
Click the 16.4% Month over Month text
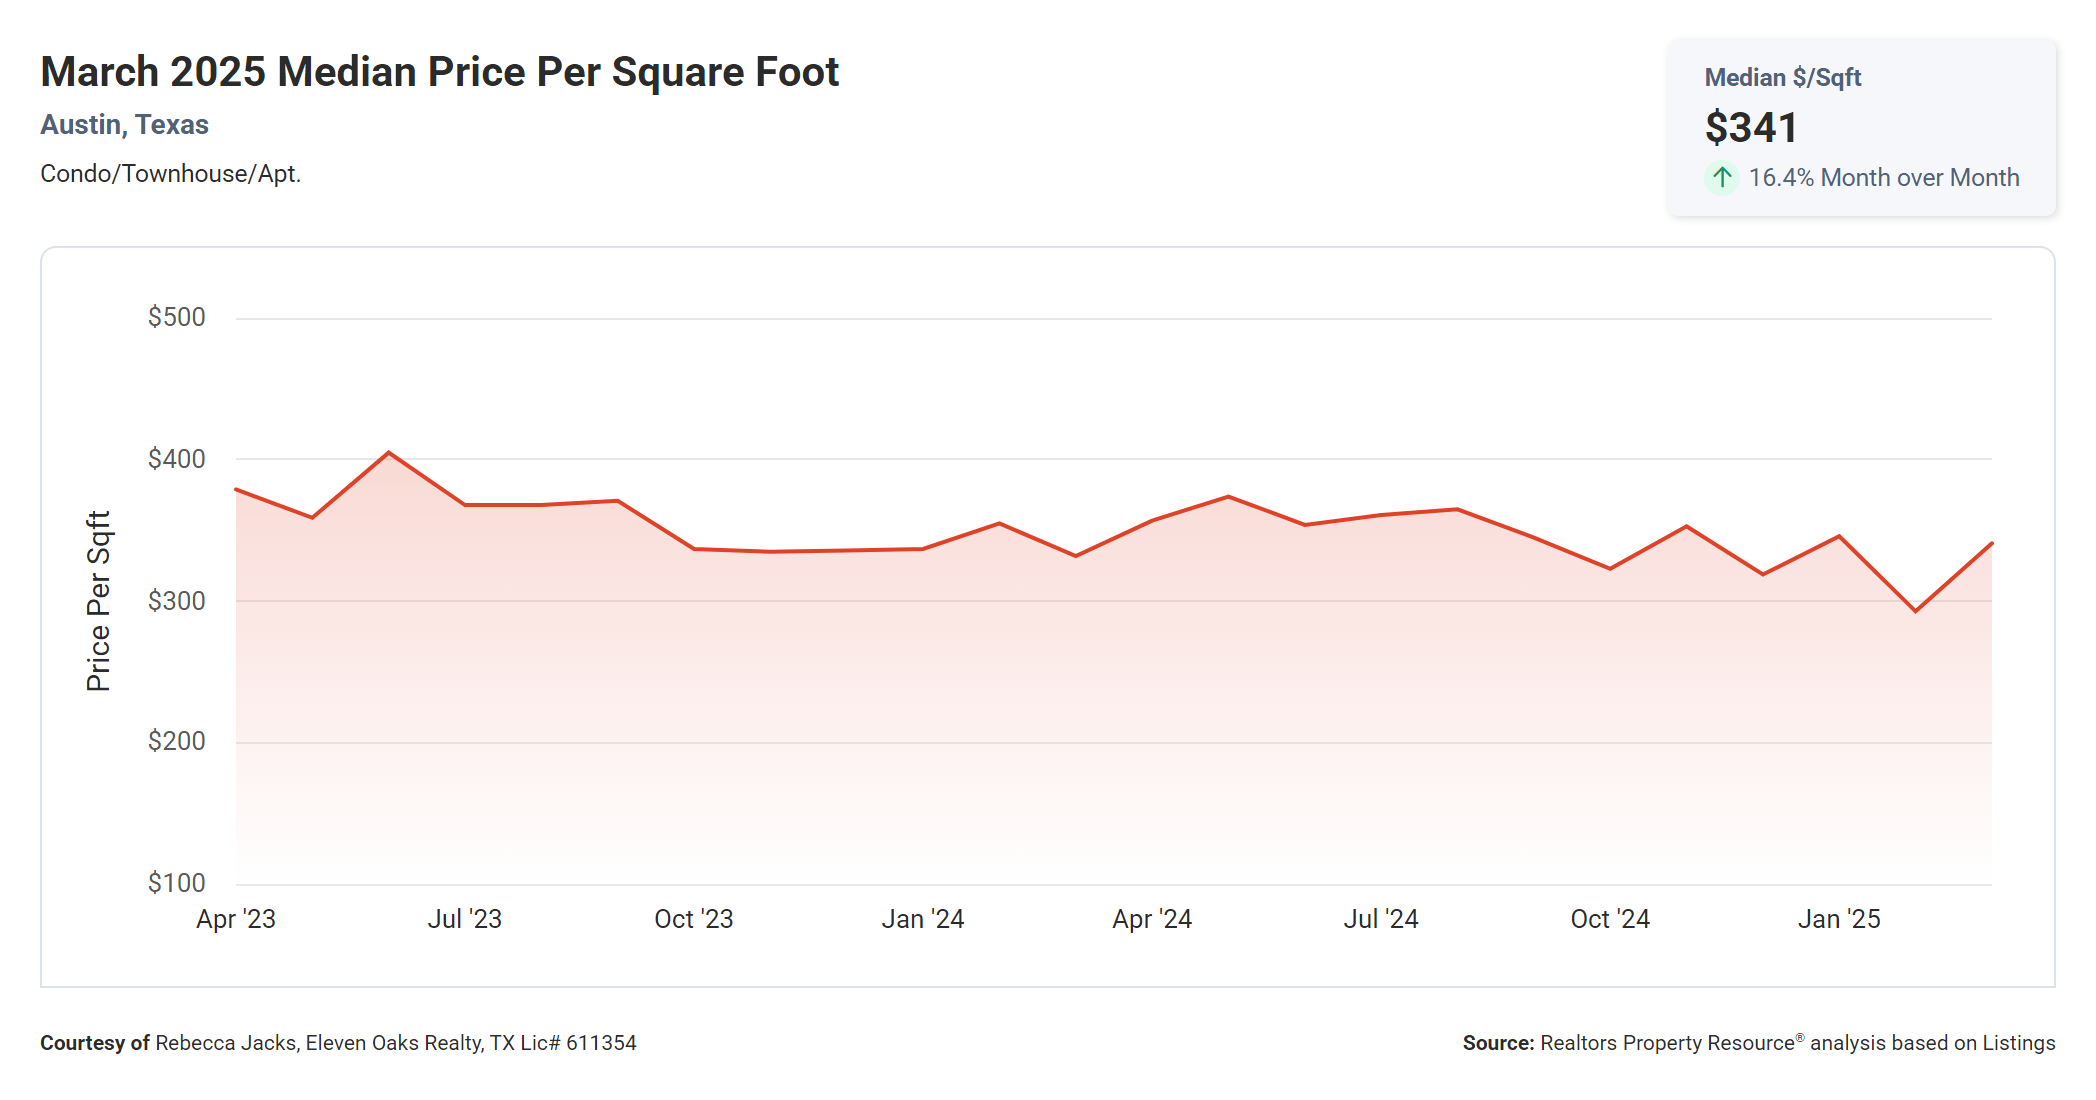point(1883,178)
